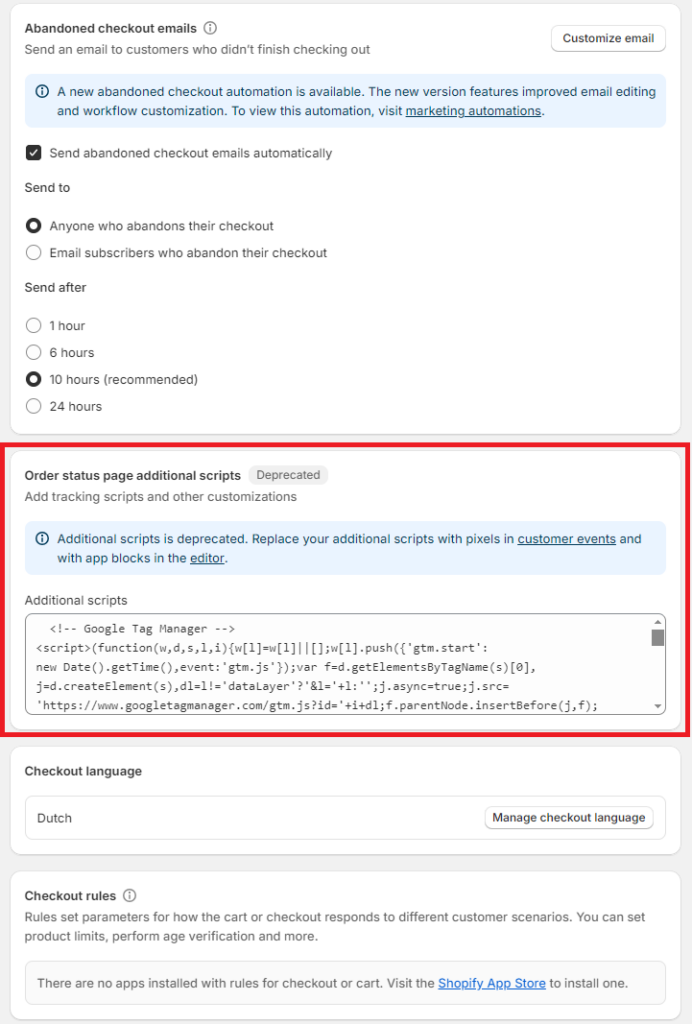
Task: Click Manage checkout language
Action: (569, 817)
